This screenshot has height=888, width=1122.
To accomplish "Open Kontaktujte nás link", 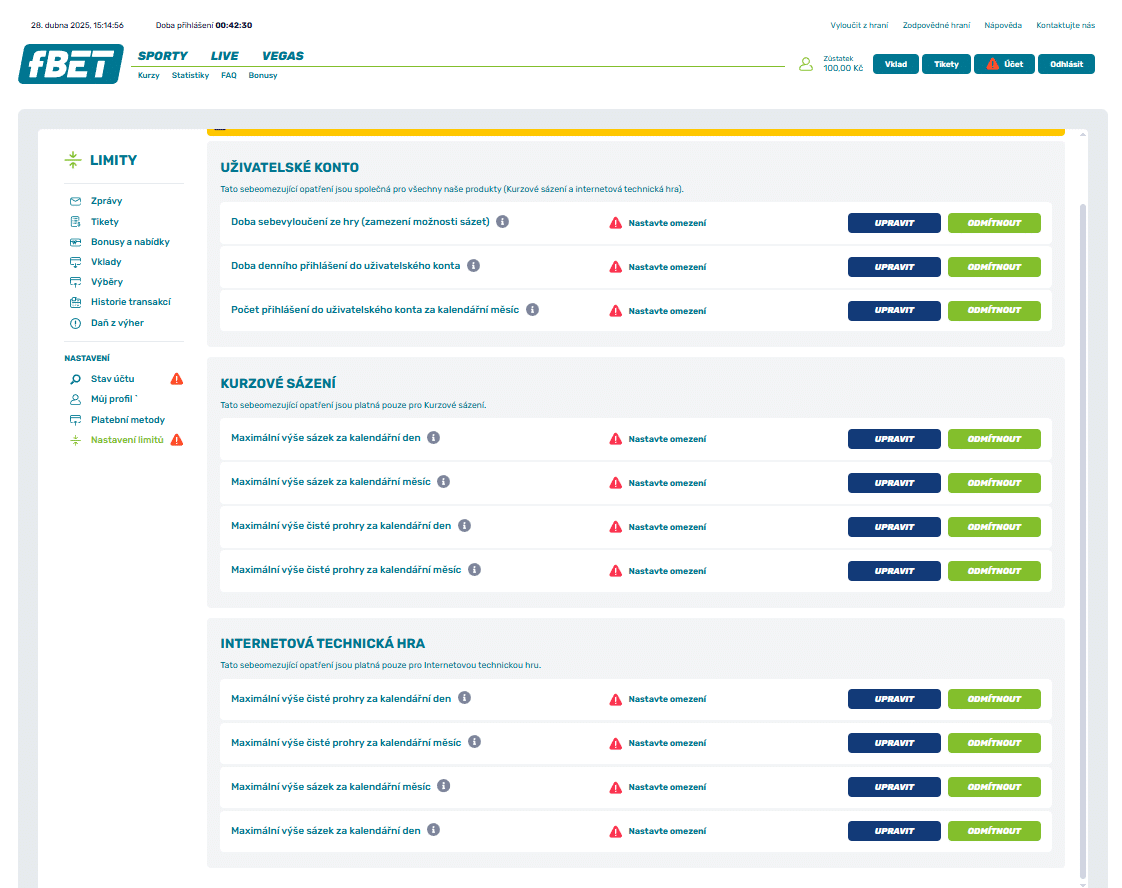I will pyautogui.click(x=1065, y=25).
